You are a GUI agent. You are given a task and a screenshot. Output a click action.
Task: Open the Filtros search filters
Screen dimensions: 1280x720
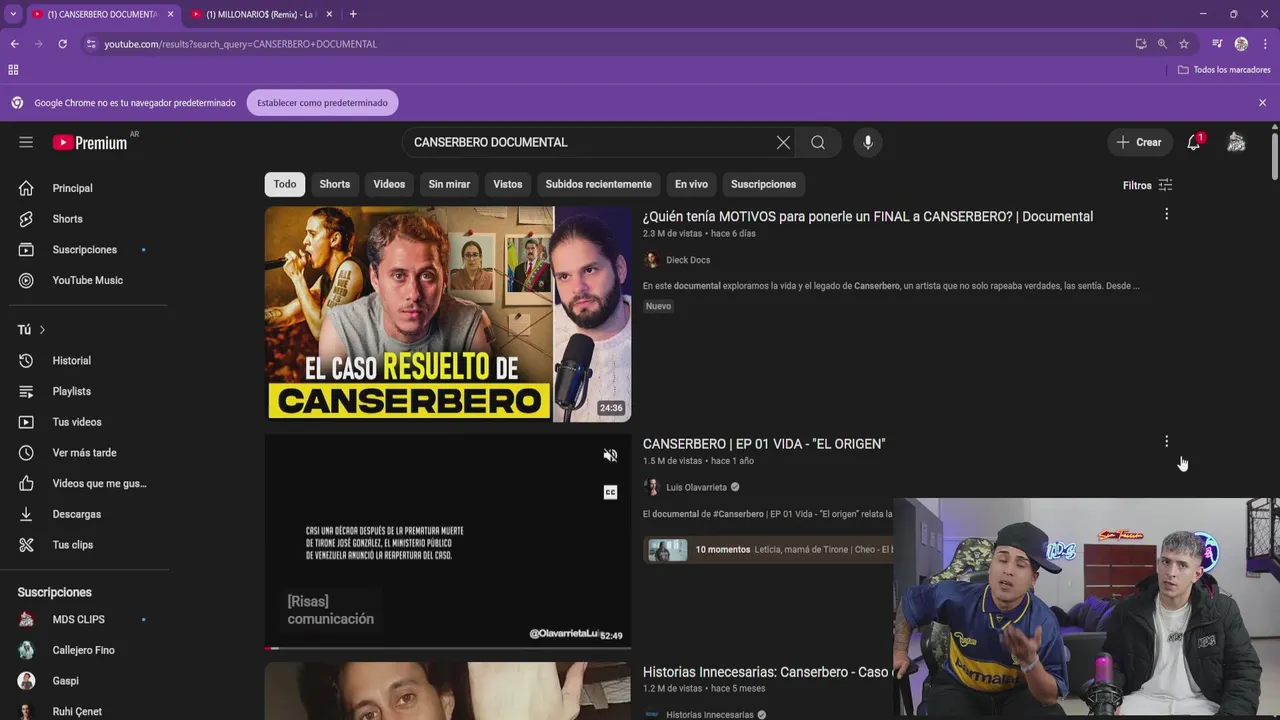(x=1147, y=185)
